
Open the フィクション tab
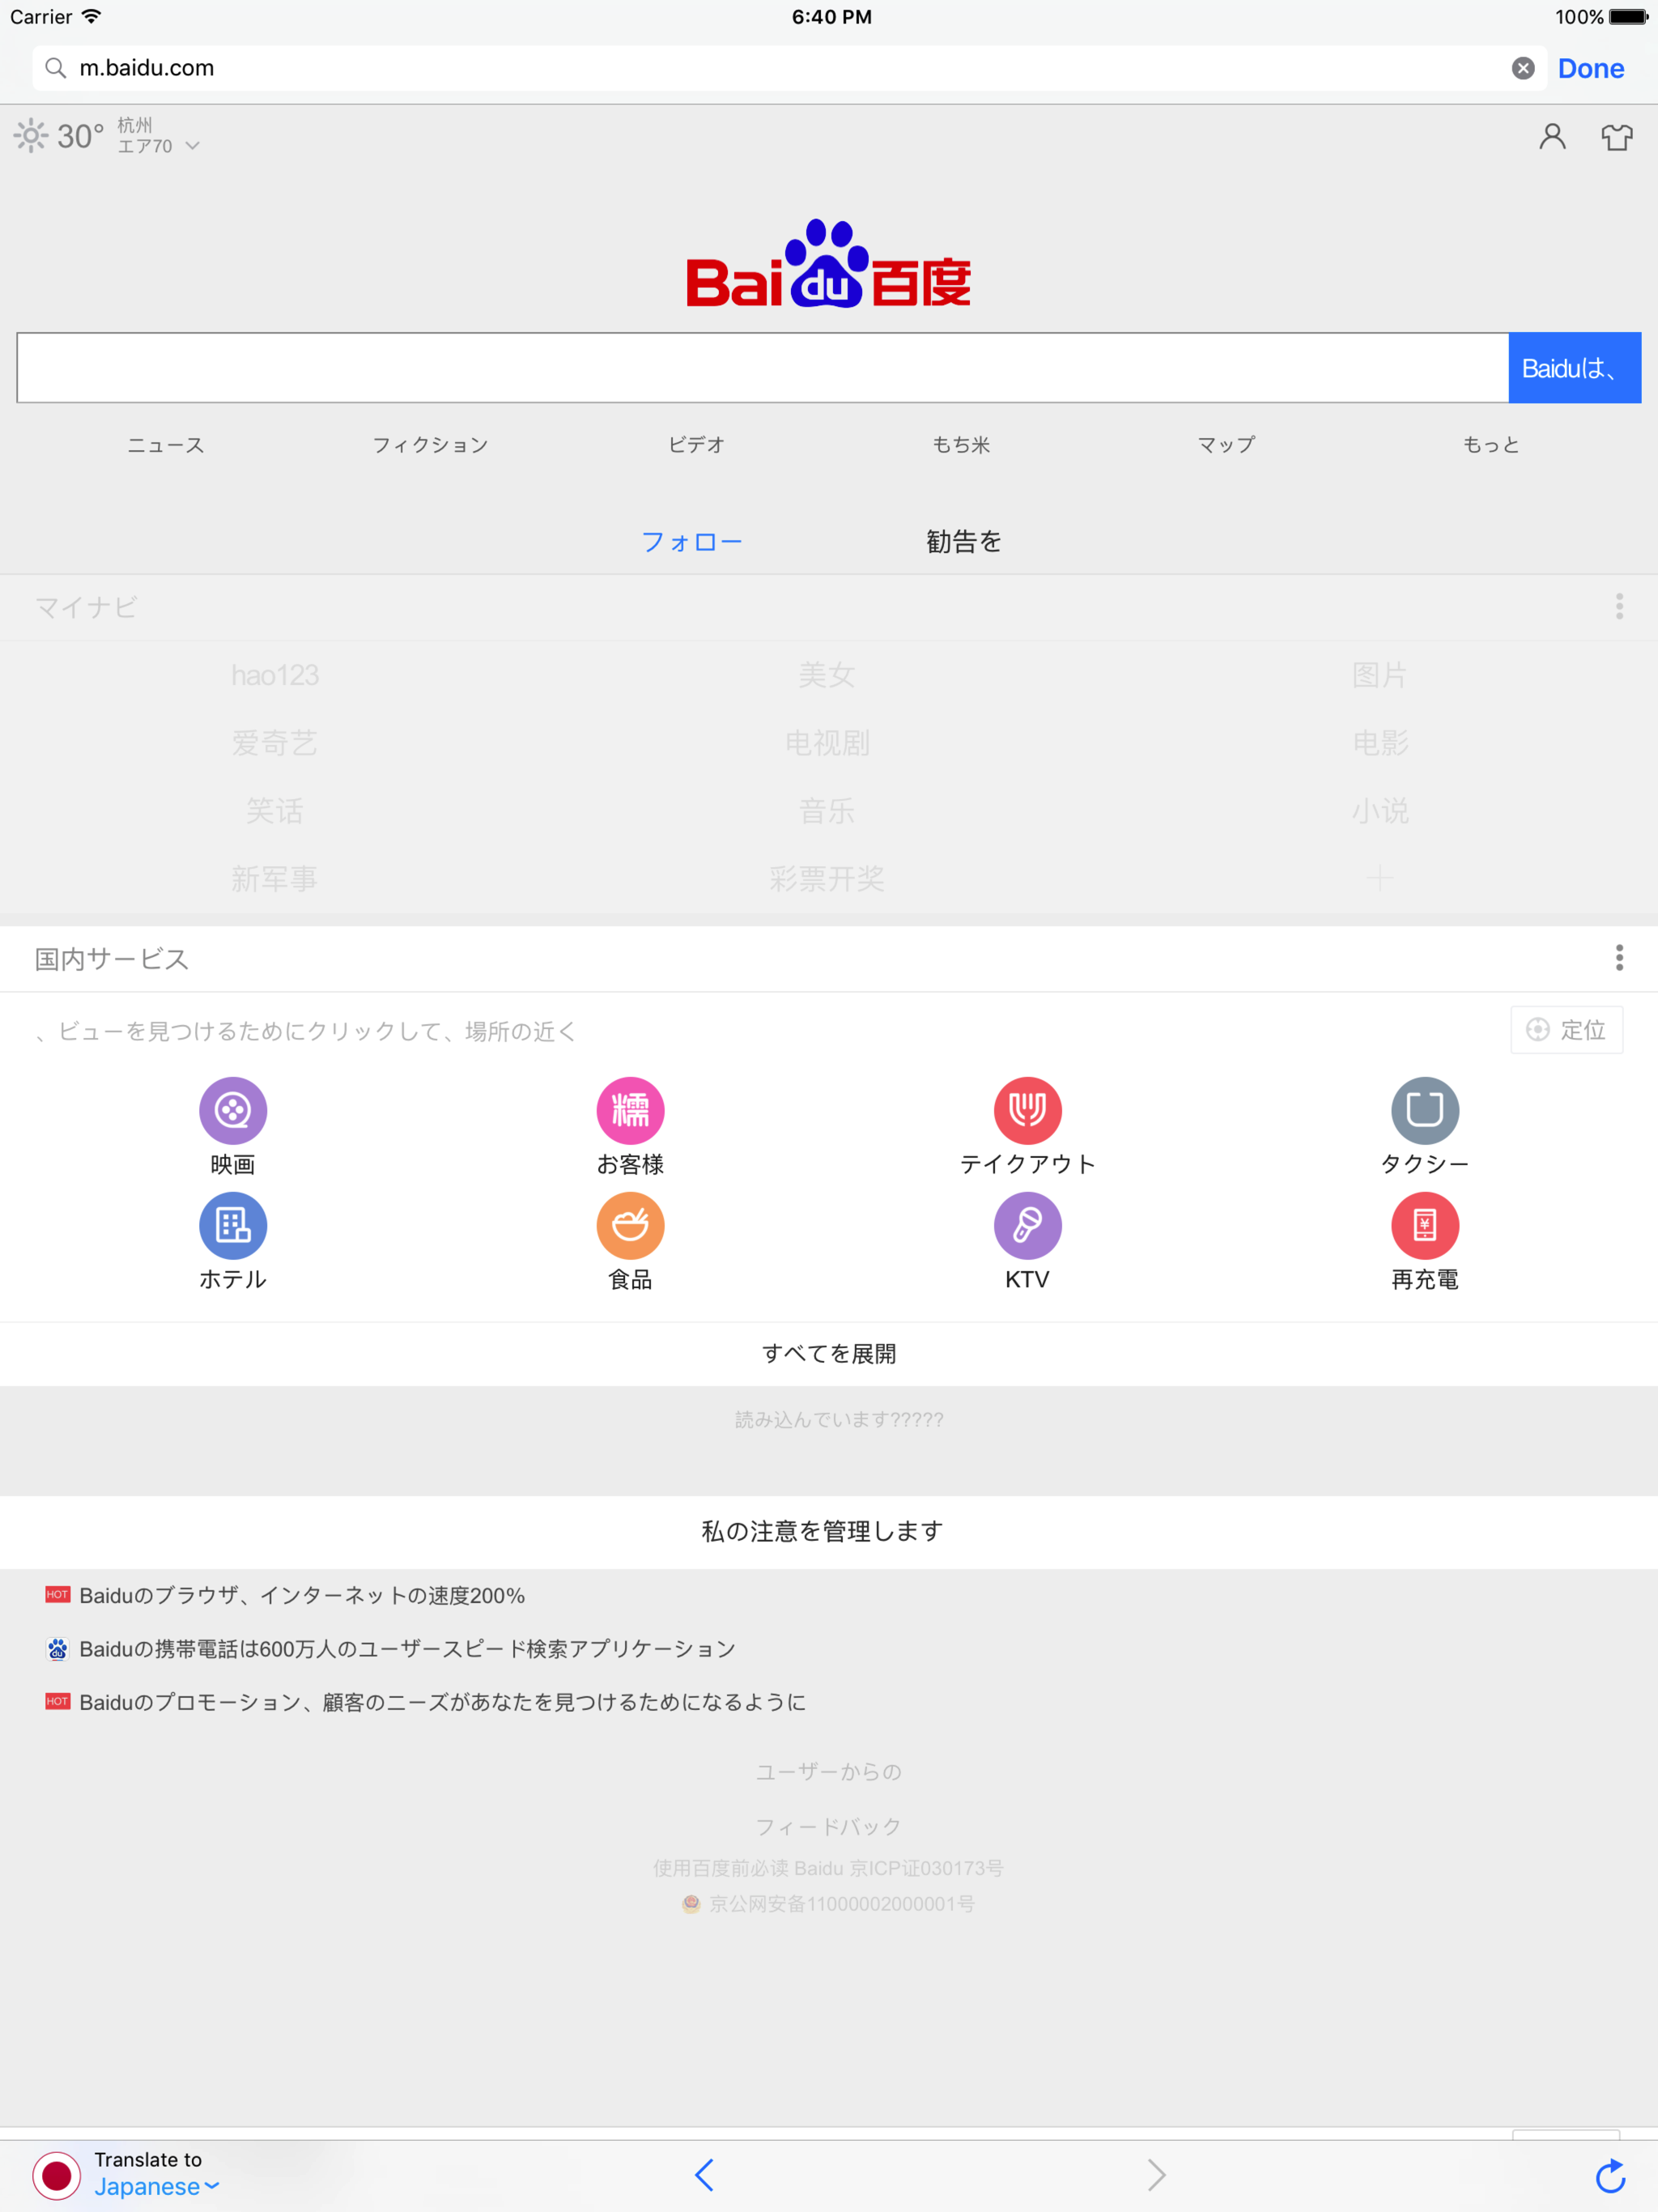pos(430,445)
